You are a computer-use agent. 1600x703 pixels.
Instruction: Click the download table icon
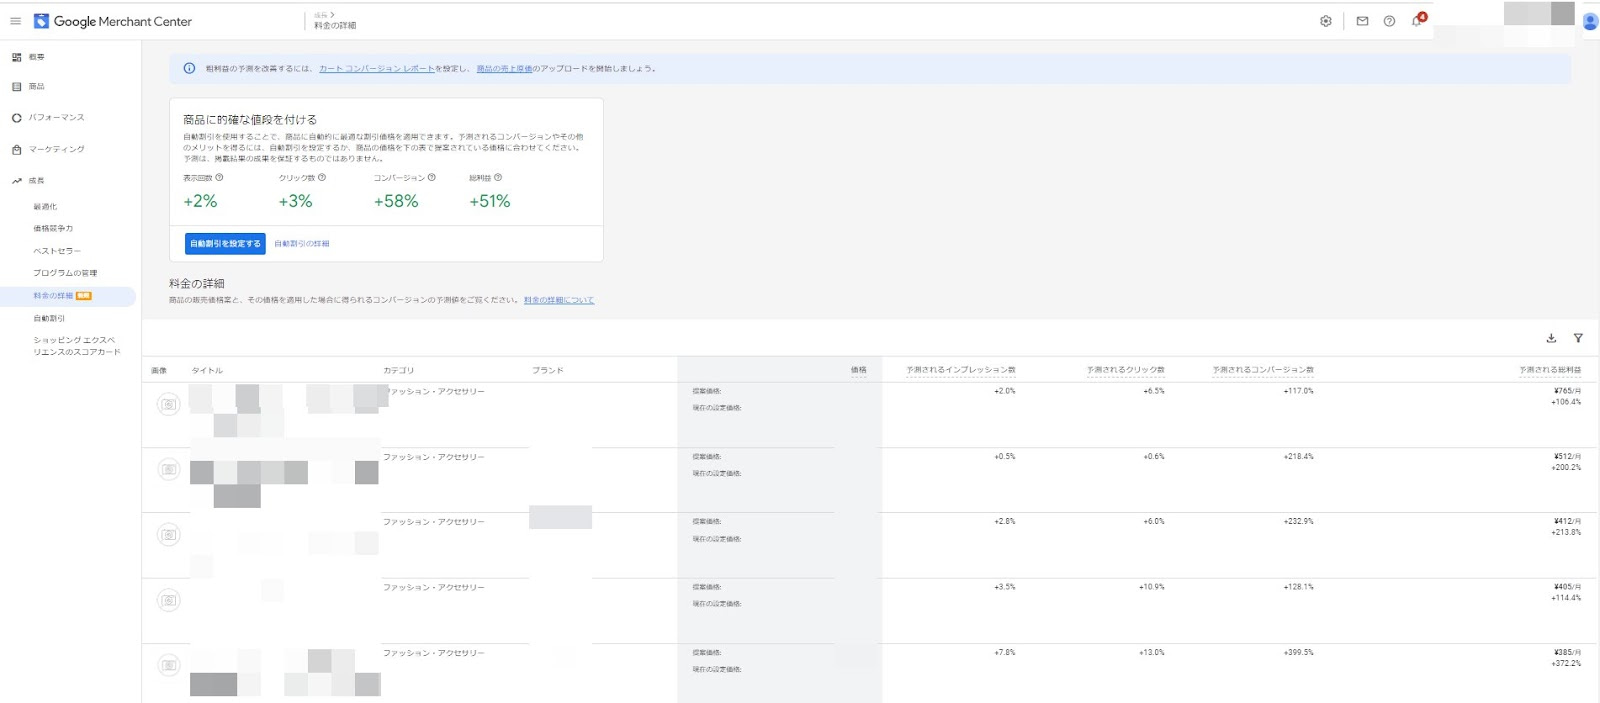1551,338
